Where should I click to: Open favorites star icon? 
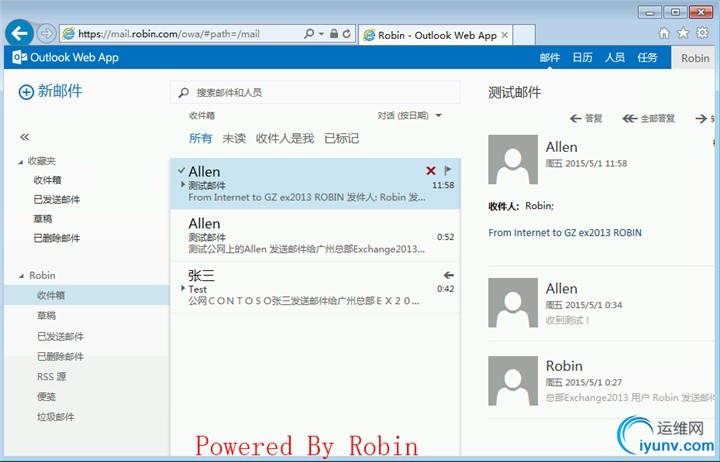[x=683, y=33]
